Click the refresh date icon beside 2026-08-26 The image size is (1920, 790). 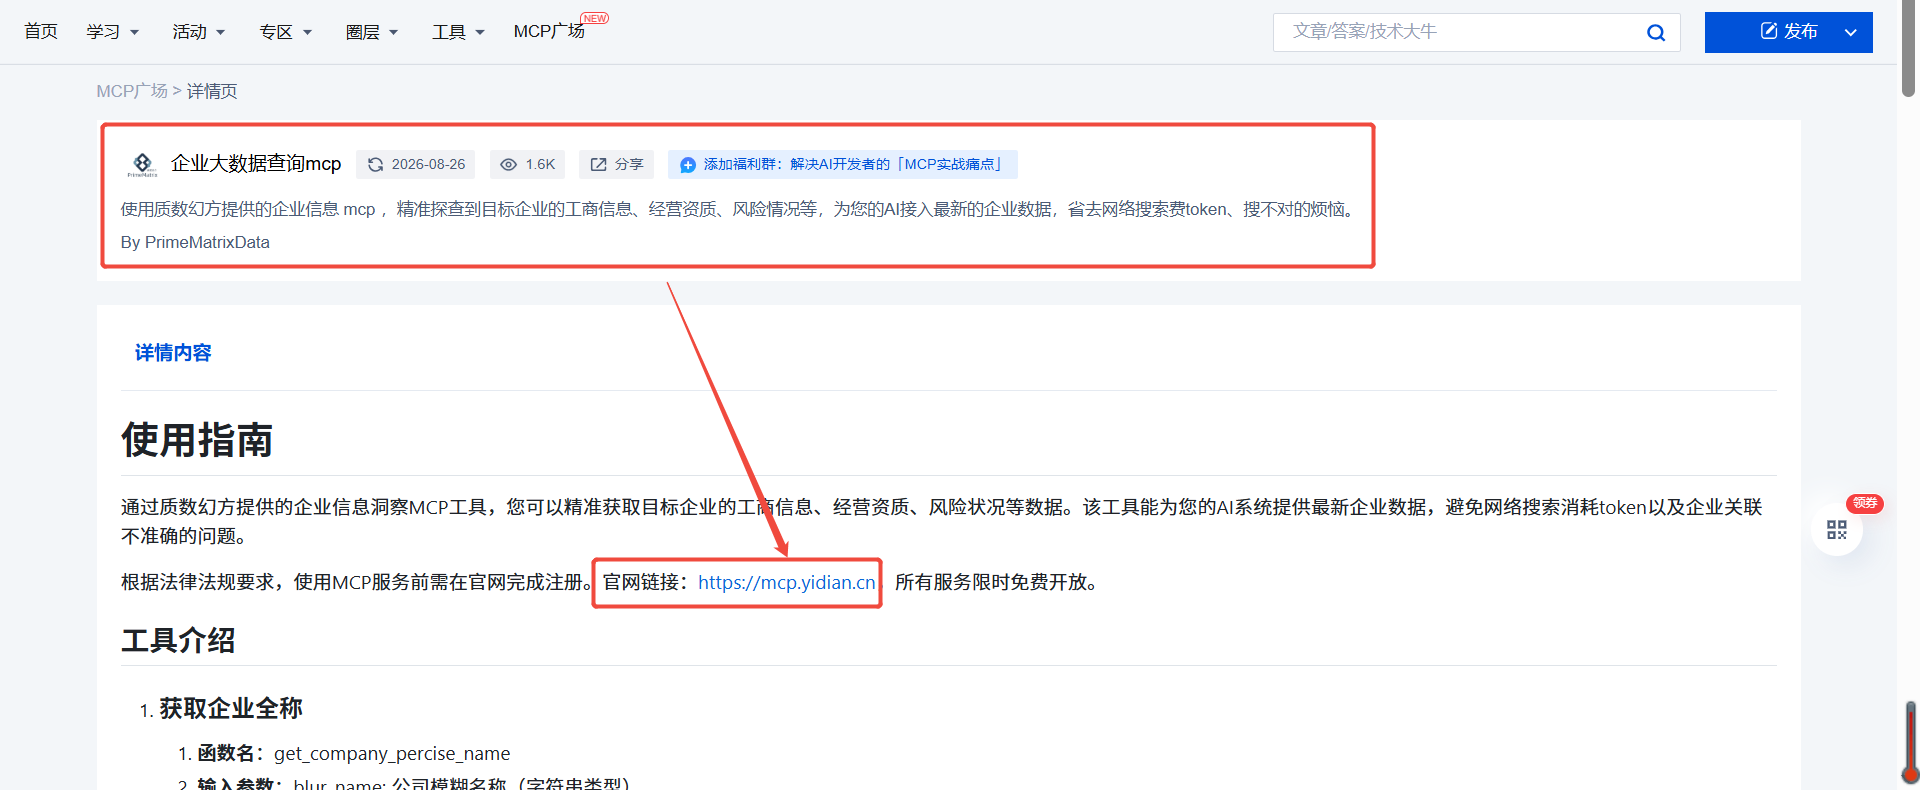point(376,164)
